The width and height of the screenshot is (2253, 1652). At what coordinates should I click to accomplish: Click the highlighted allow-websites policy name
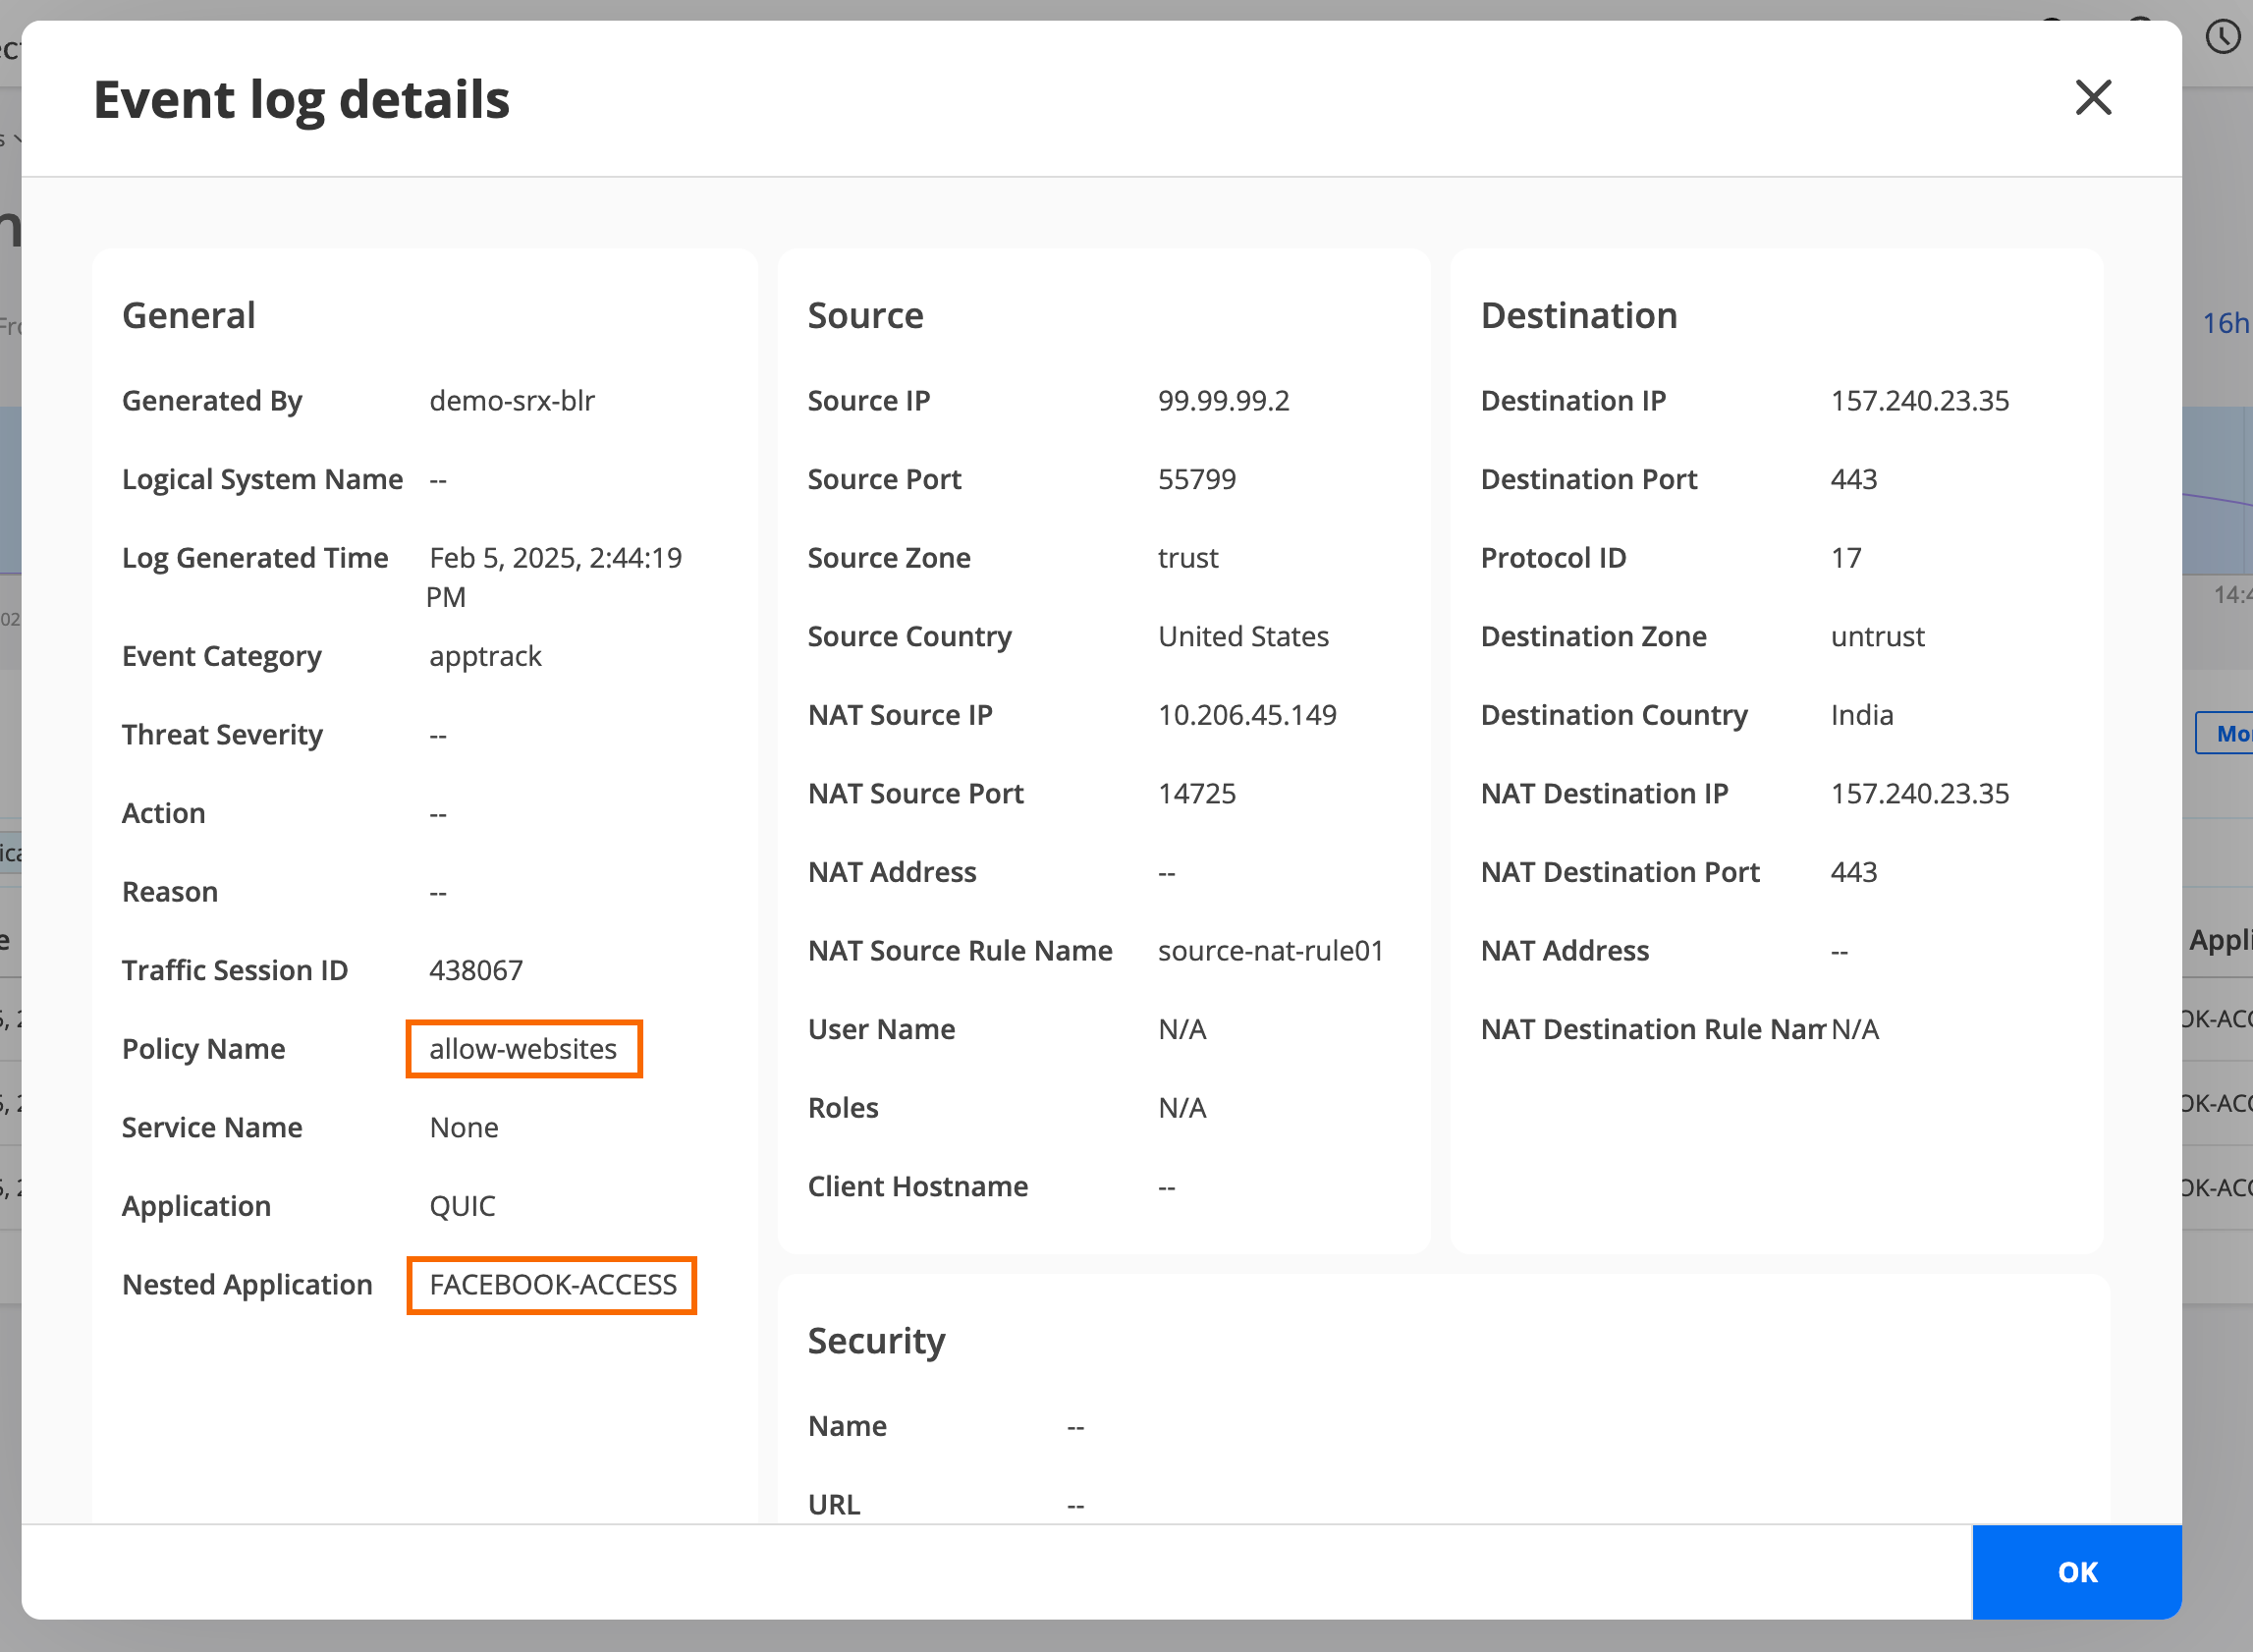(523, 1049)
